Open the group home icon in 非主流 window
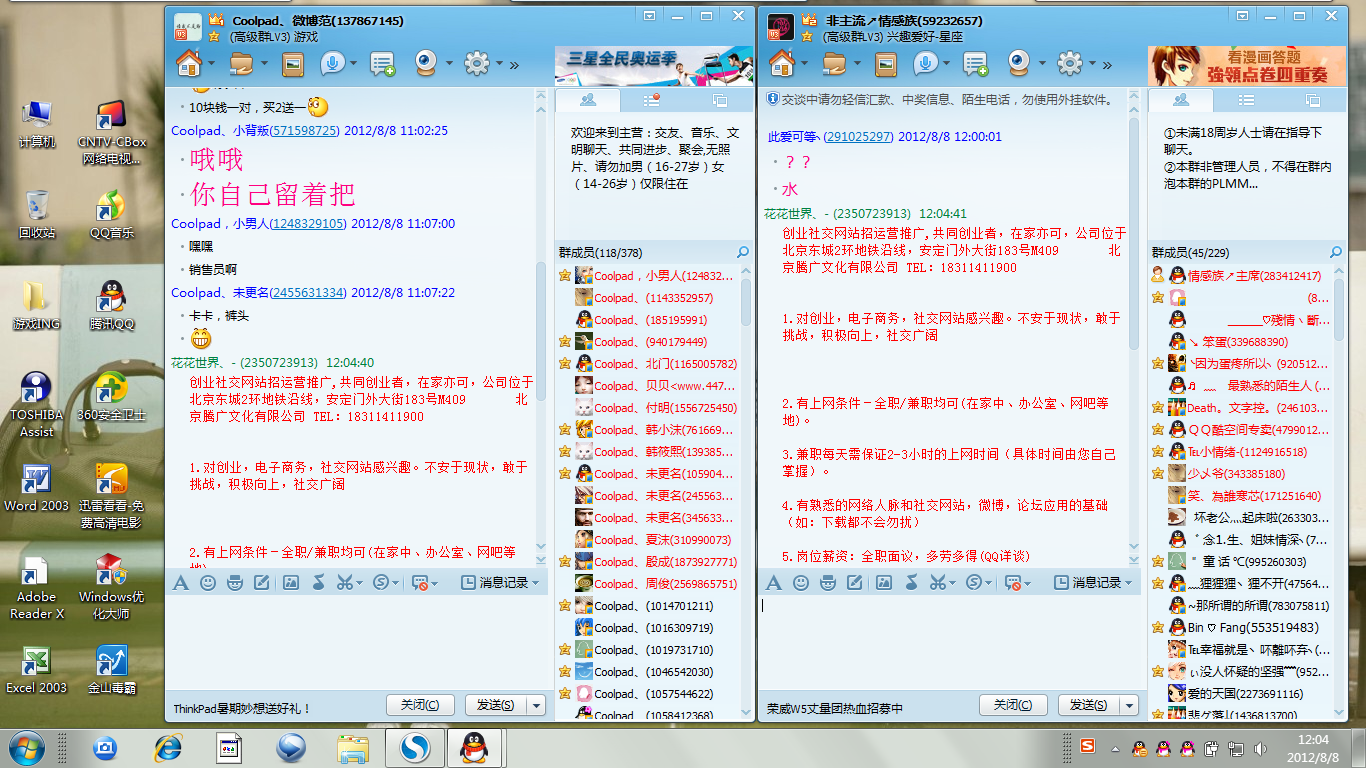This screenshot has height=768, width=1366. click(x=782, y=63)
